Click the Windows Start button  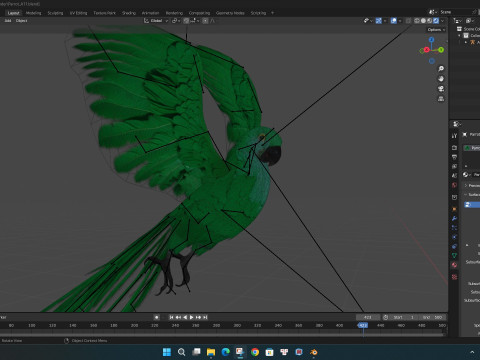click(x=167, y=352)
